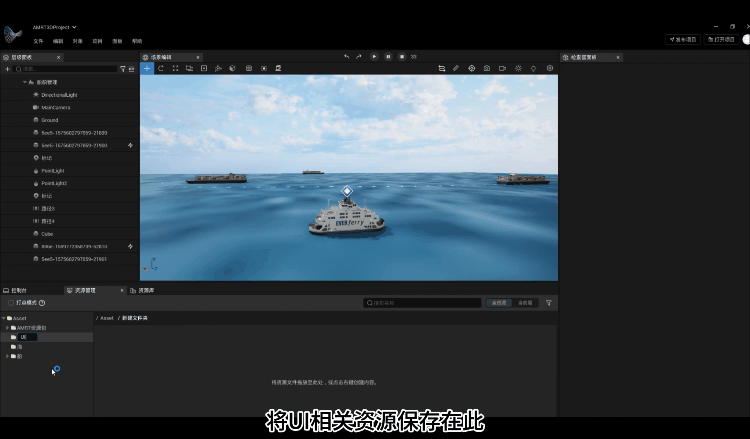Click Asset in the breadcrumb path
This screenshot has height=439, width=750.
tap(107, 318)
